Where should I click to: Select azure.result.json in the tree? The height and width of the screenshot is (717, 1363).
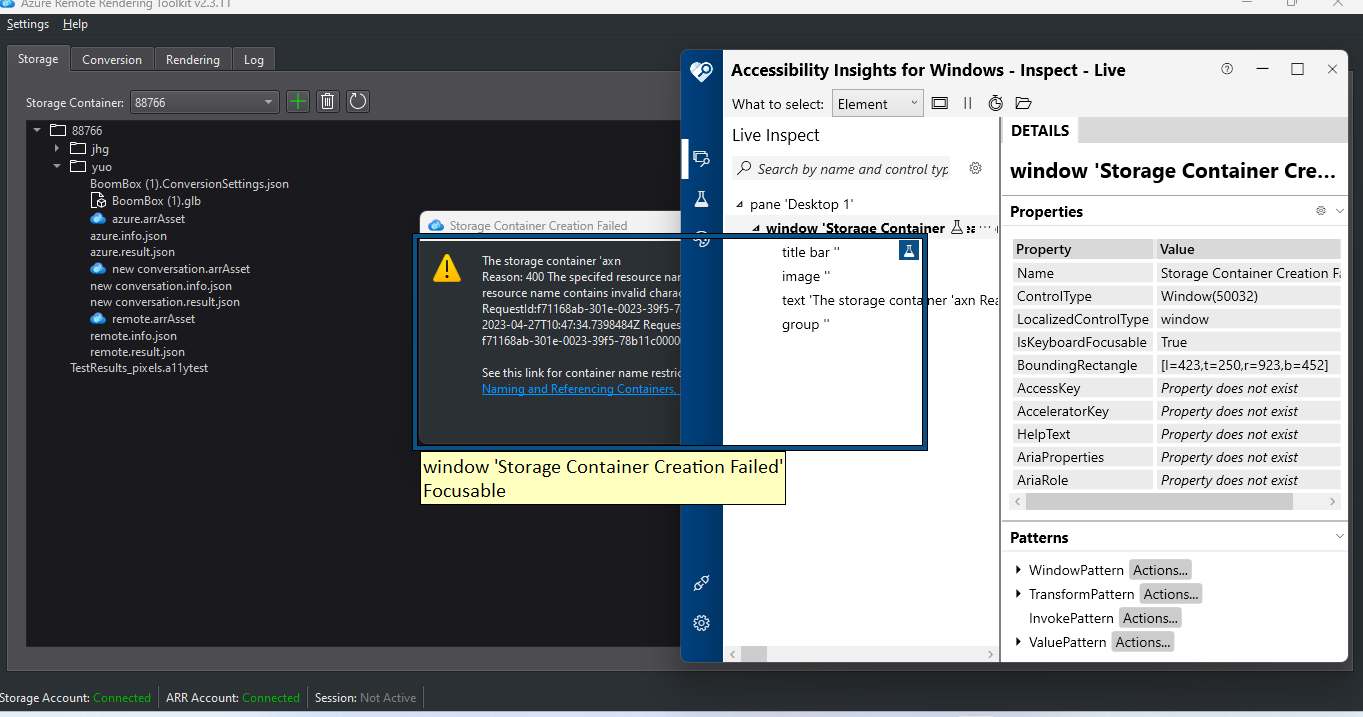132,252
